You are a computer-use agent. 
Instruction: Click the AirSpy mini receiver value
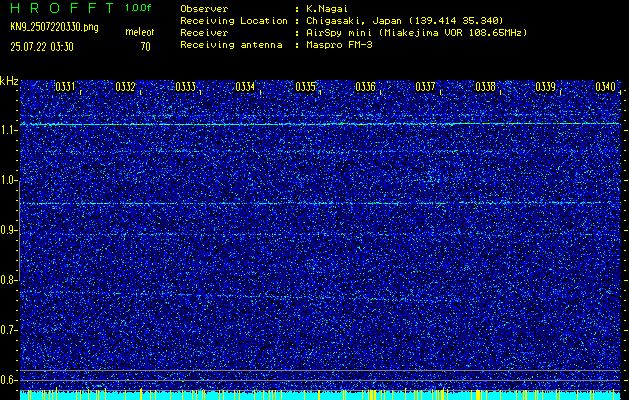tap(416, 33)
